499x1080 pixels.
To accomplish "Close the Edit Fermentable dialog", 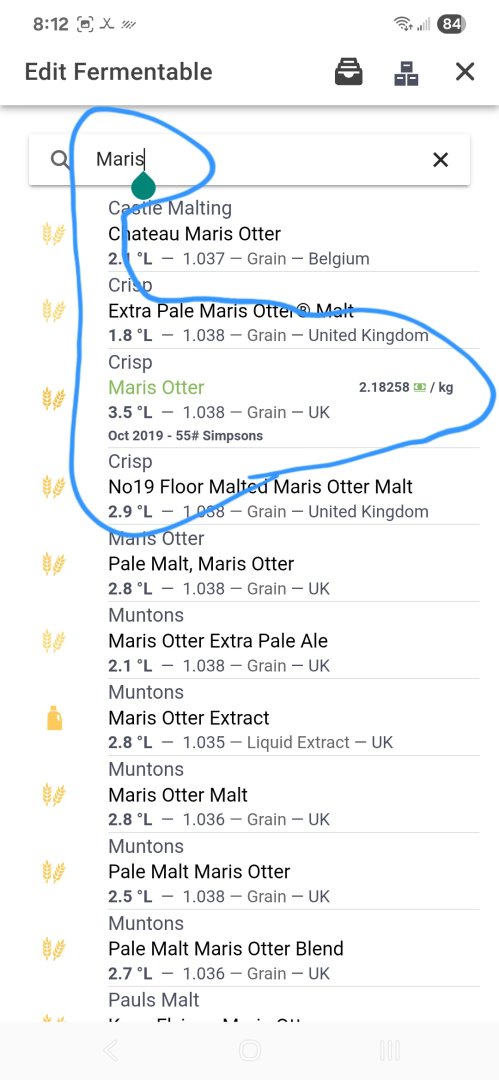I will pyautogui.click(x=465, y=72).
